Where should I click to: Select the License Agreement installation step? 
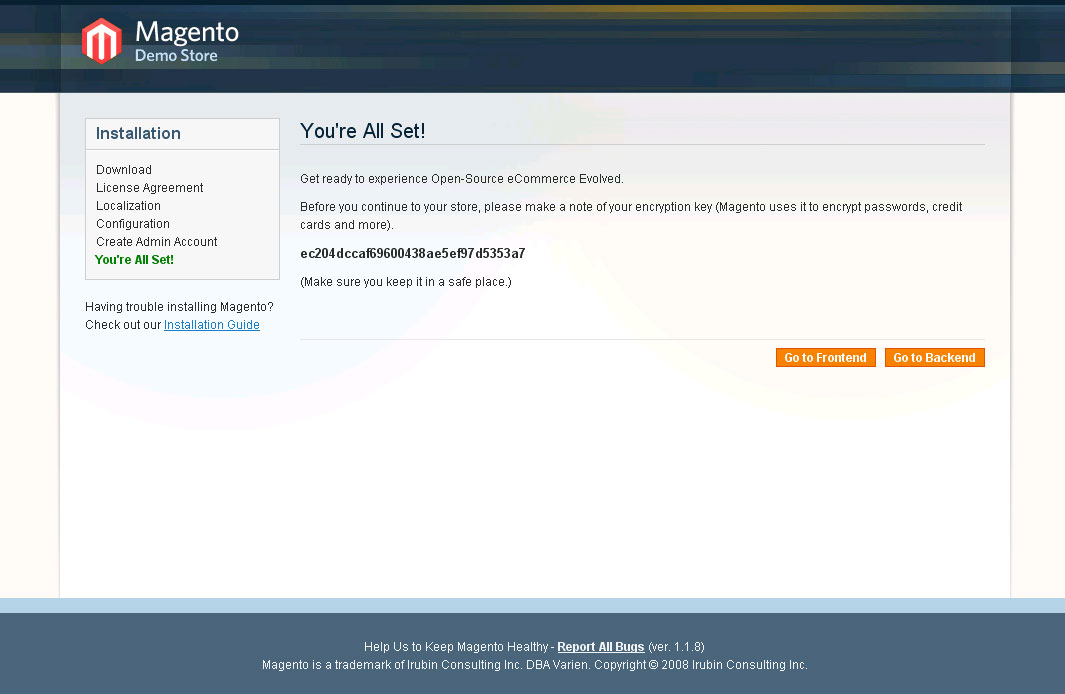pos(149,188)
